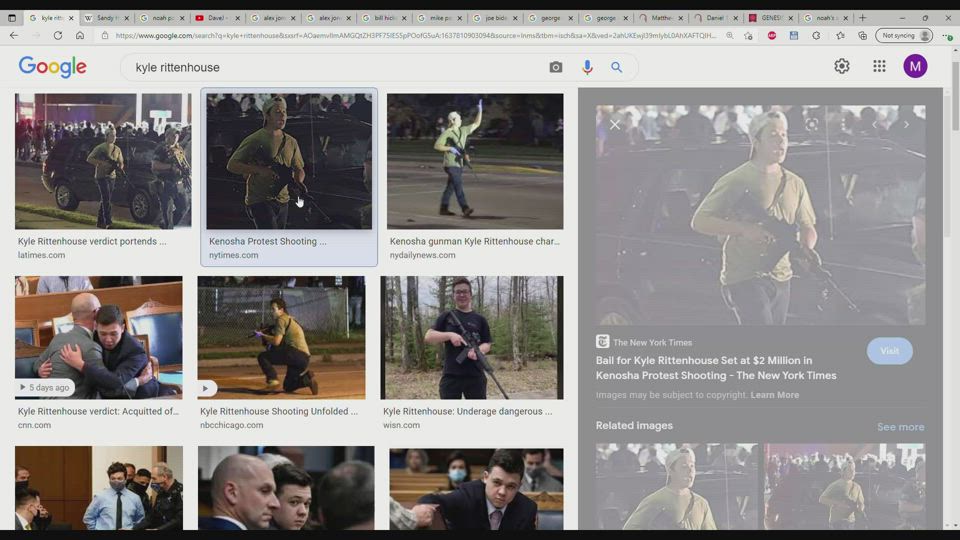The height and width of the screenshot is (540, 960).
Task: Click See more related images link
Action: [x=900, y=427]
